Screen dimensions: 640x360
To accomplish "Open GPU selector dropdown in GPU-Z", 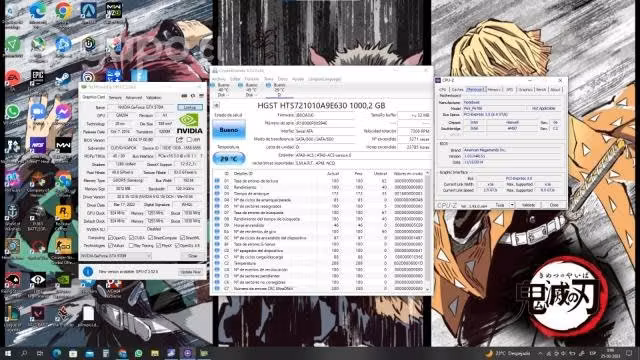I will [116, 256].
